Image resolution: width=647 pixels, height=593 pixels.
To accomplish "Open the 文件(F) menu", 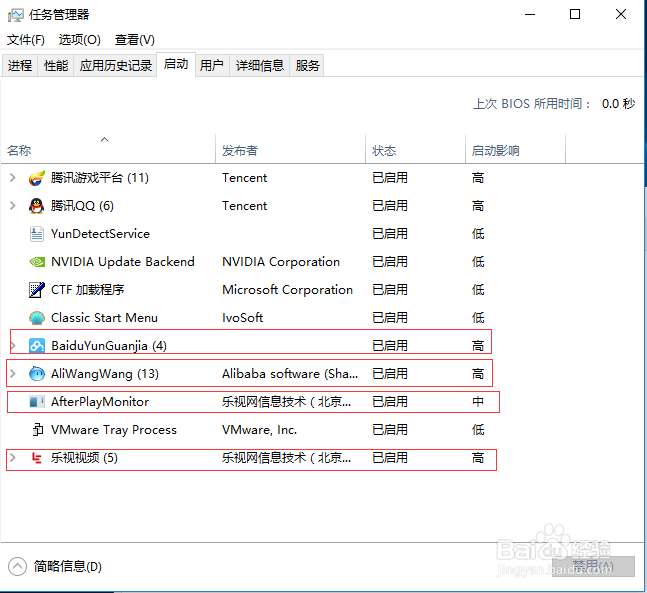I will (x=26, y=40).
